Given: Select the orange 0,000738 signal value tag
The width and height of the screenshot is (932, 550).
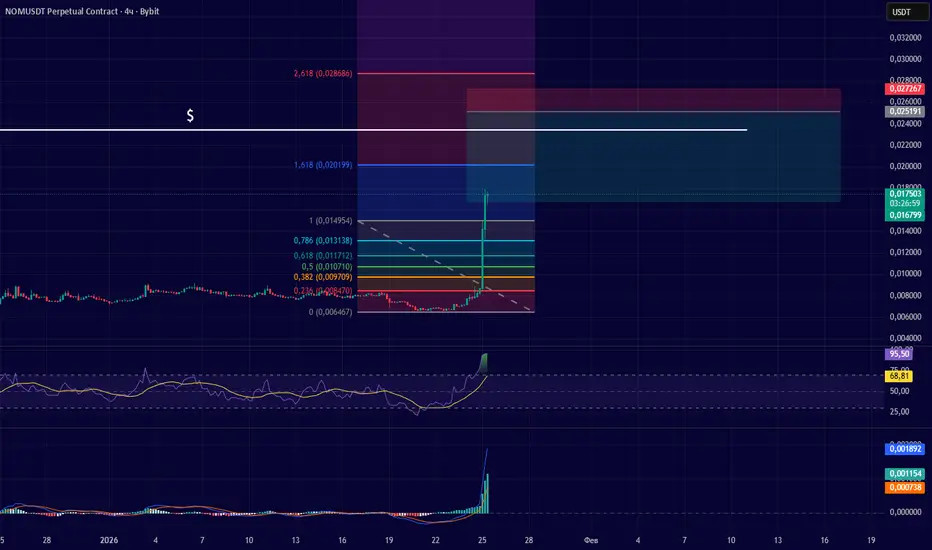Looking at the screenshot, I should pyautogui.click(x=905, y=488).
